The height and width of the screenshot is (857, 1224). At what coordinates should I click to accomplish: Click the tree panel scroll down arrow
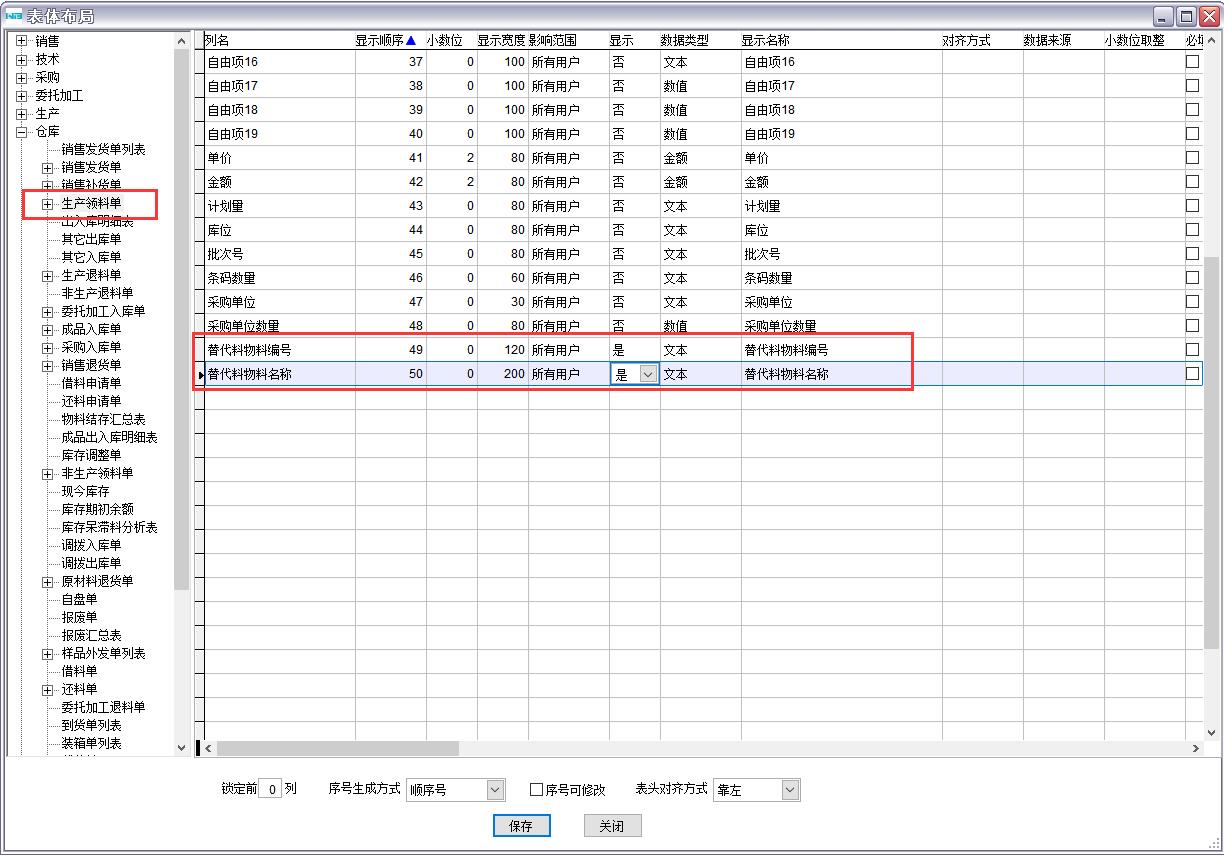pos(181,747)
